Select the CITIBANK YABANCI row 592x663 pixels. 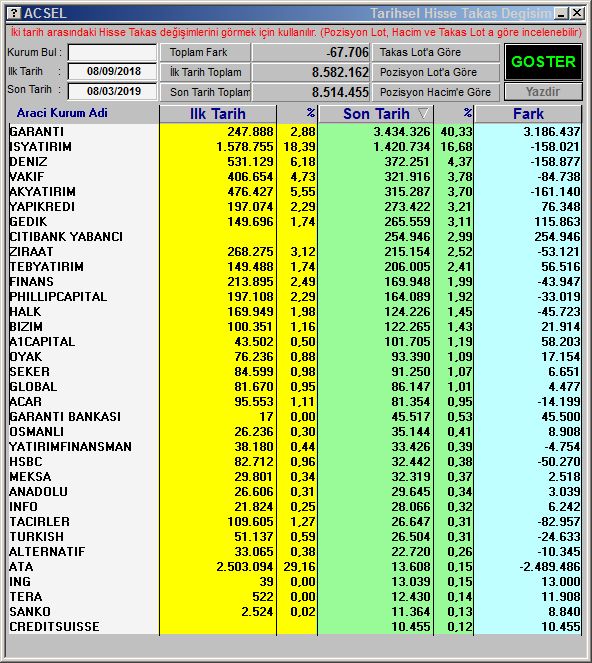coord(66,237)
